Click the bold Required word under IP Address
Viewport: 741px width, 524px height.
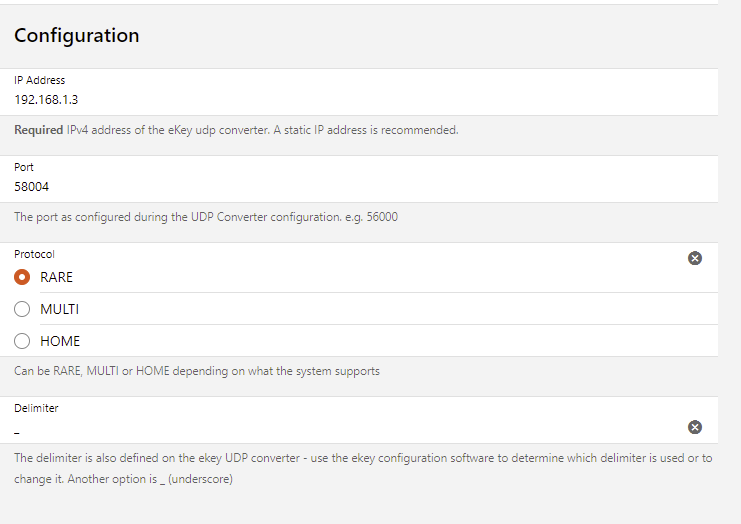click(39, 130)
